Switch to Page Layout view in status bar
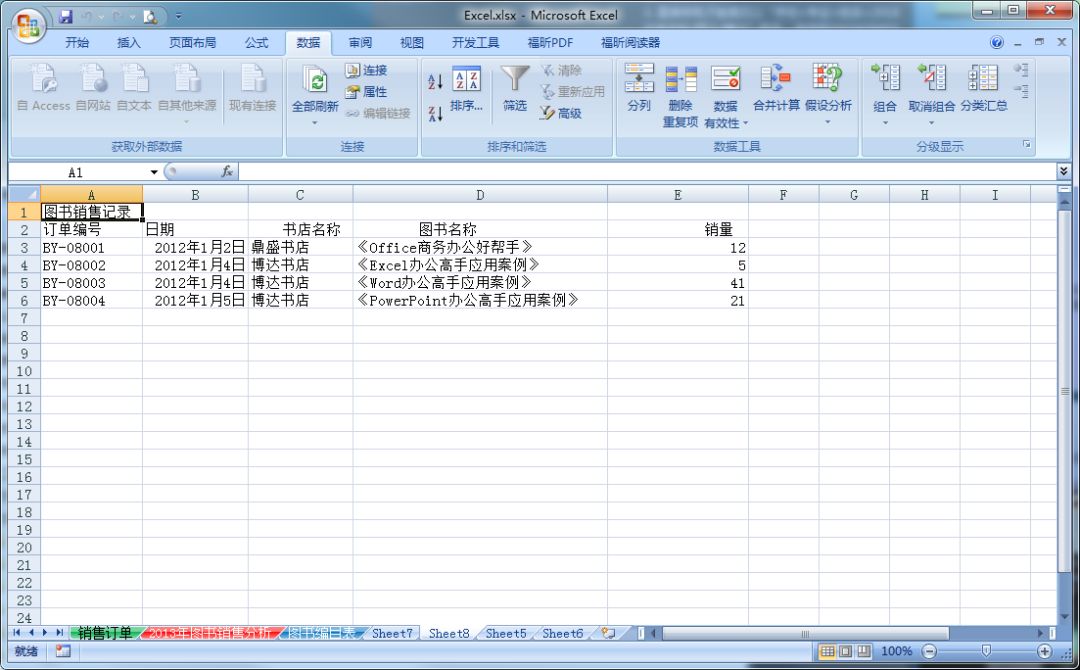 coord(846,651)
